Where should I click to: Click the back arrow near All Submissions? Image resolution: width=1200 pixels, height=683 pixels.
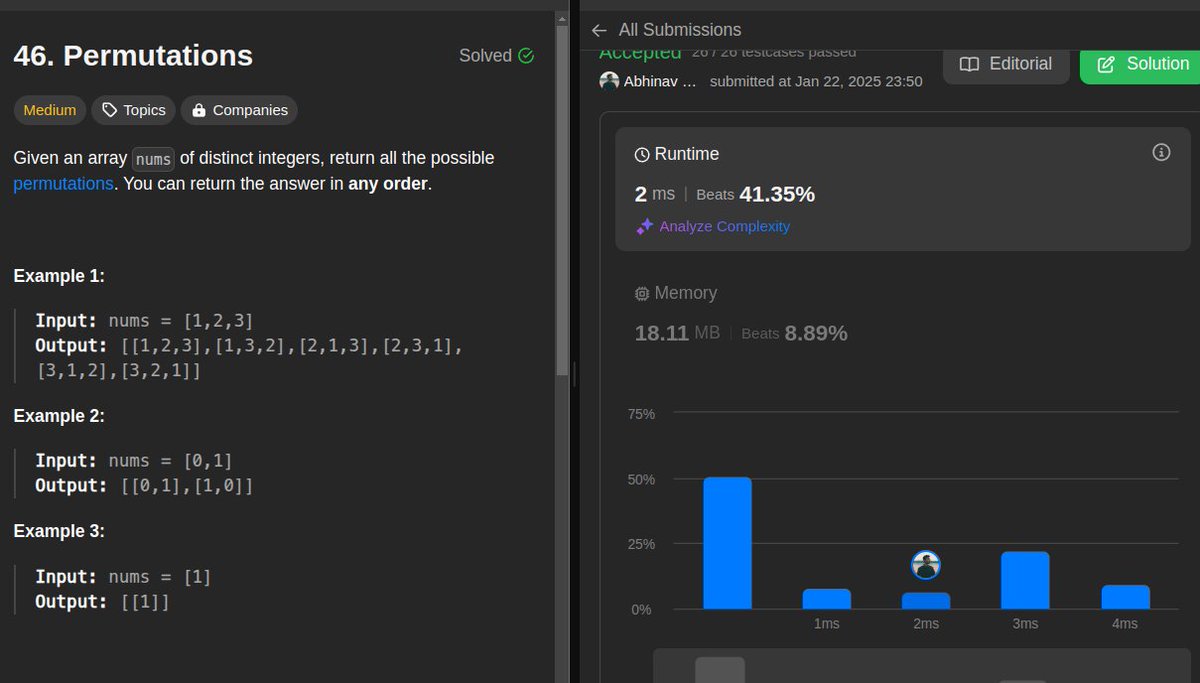[598, 29]
